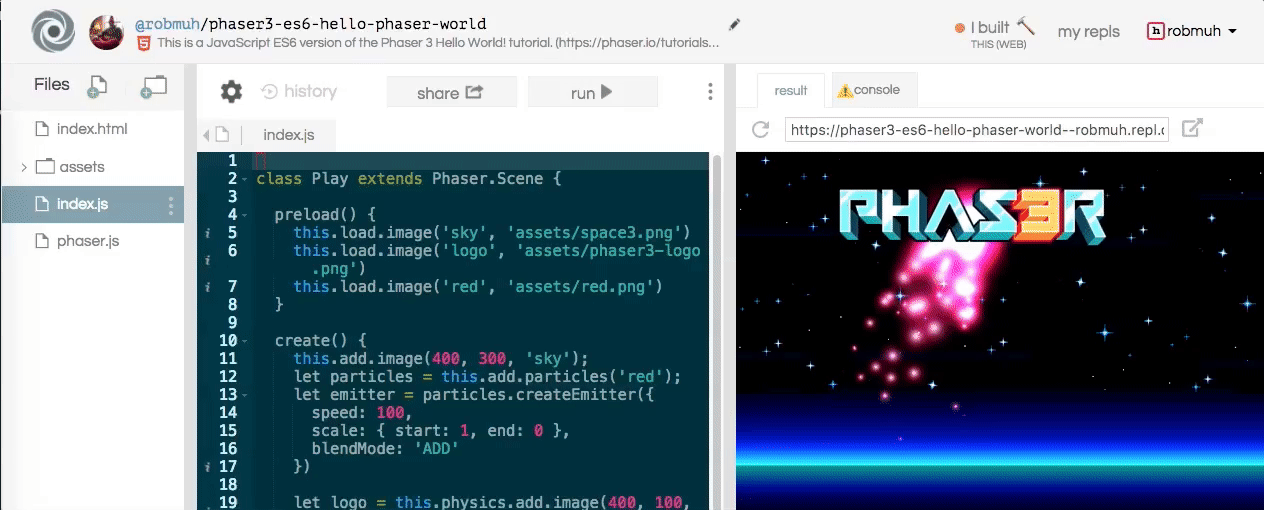Click the run button
Screen dimensions: 1264x510
593,92
